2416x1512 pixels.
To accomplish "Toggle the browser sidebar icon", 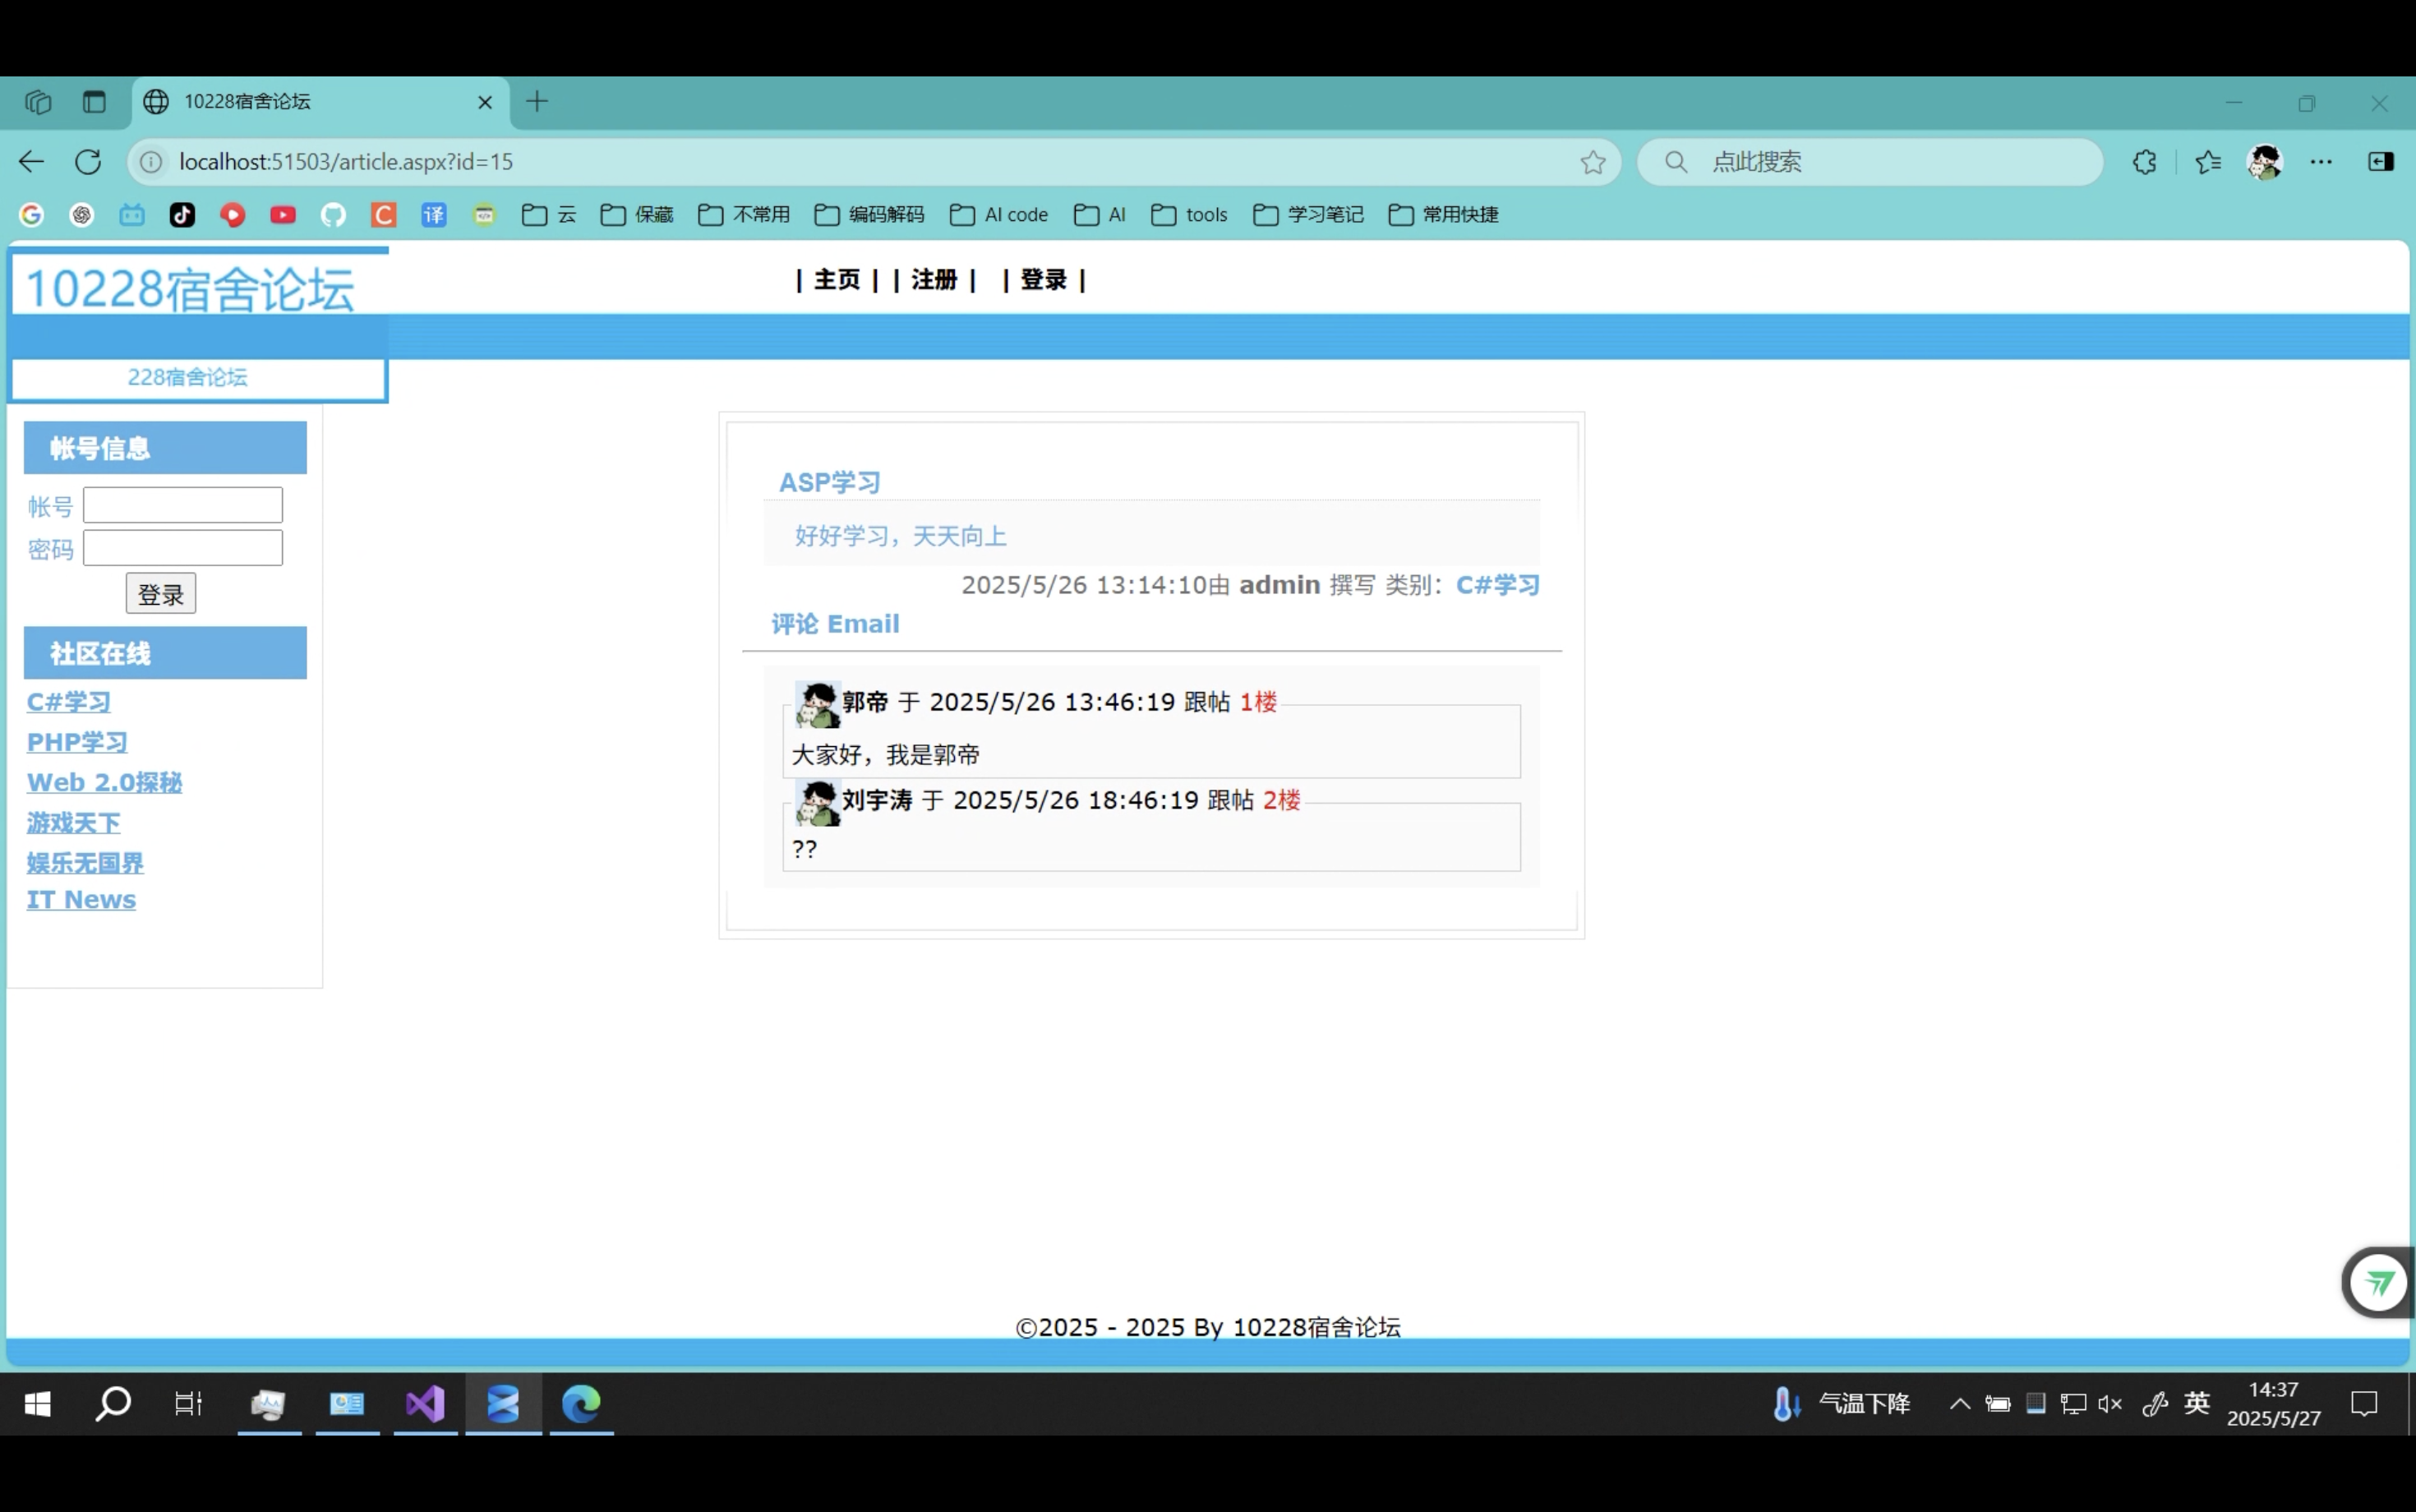I will coord(2381,162).
